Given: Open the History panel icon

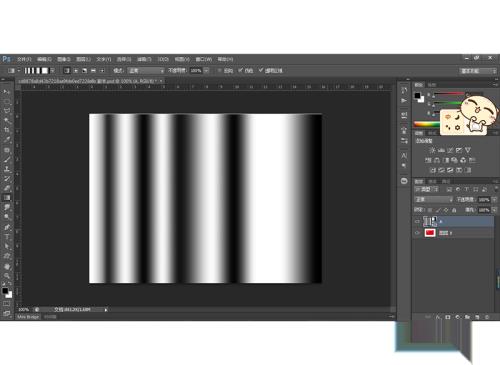Looking at the screenshot, I should pyautogui.click(x=404, y=90).
